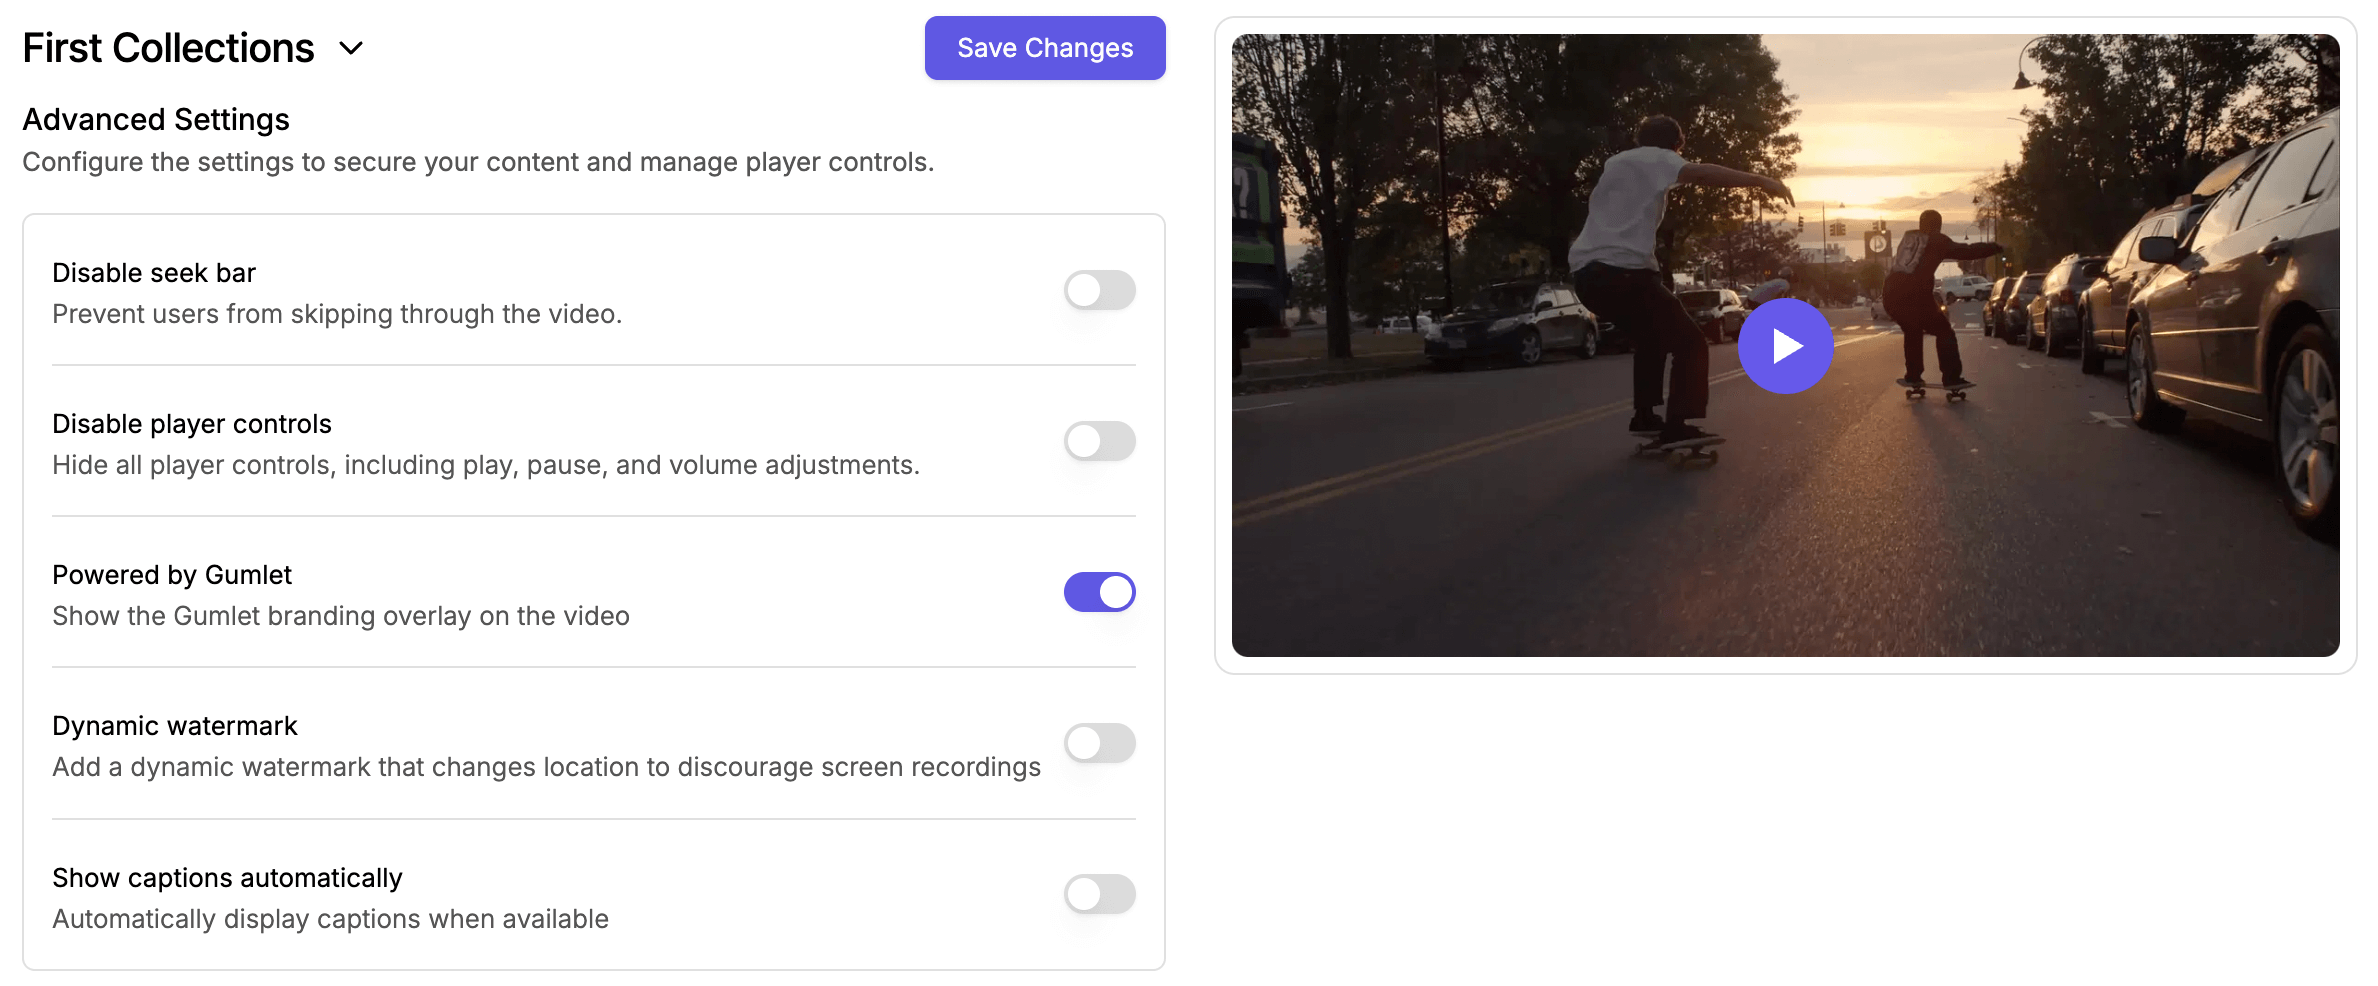
Task: Click the Dynamic watermark label
Action: [x=175, y=726]
